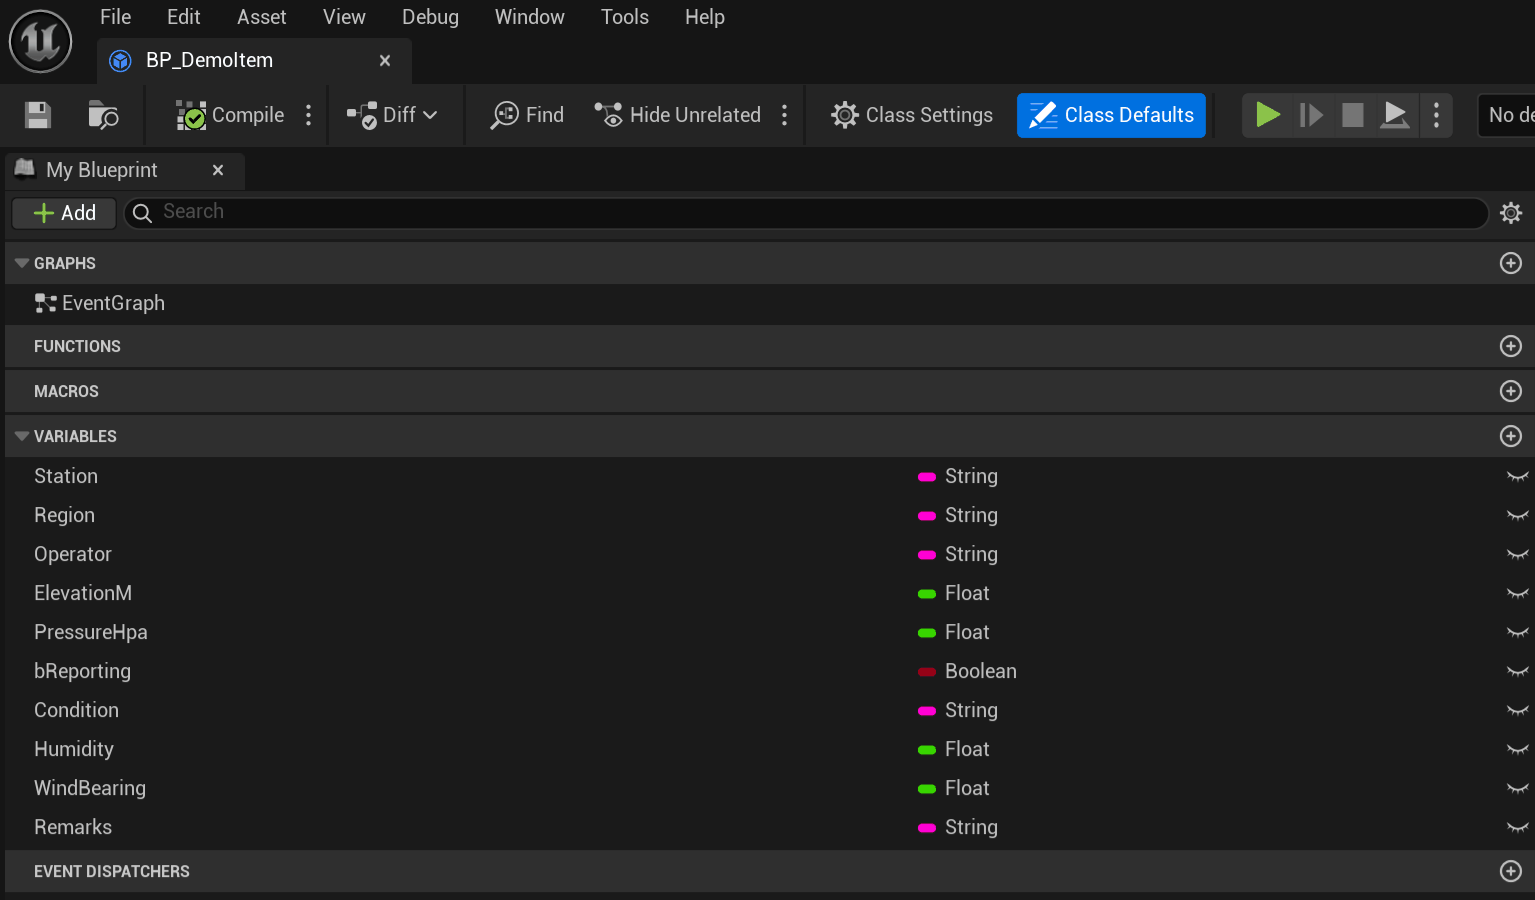Click the Compile button
This screenshot has height=900, width=1535.
click(230, 115)
